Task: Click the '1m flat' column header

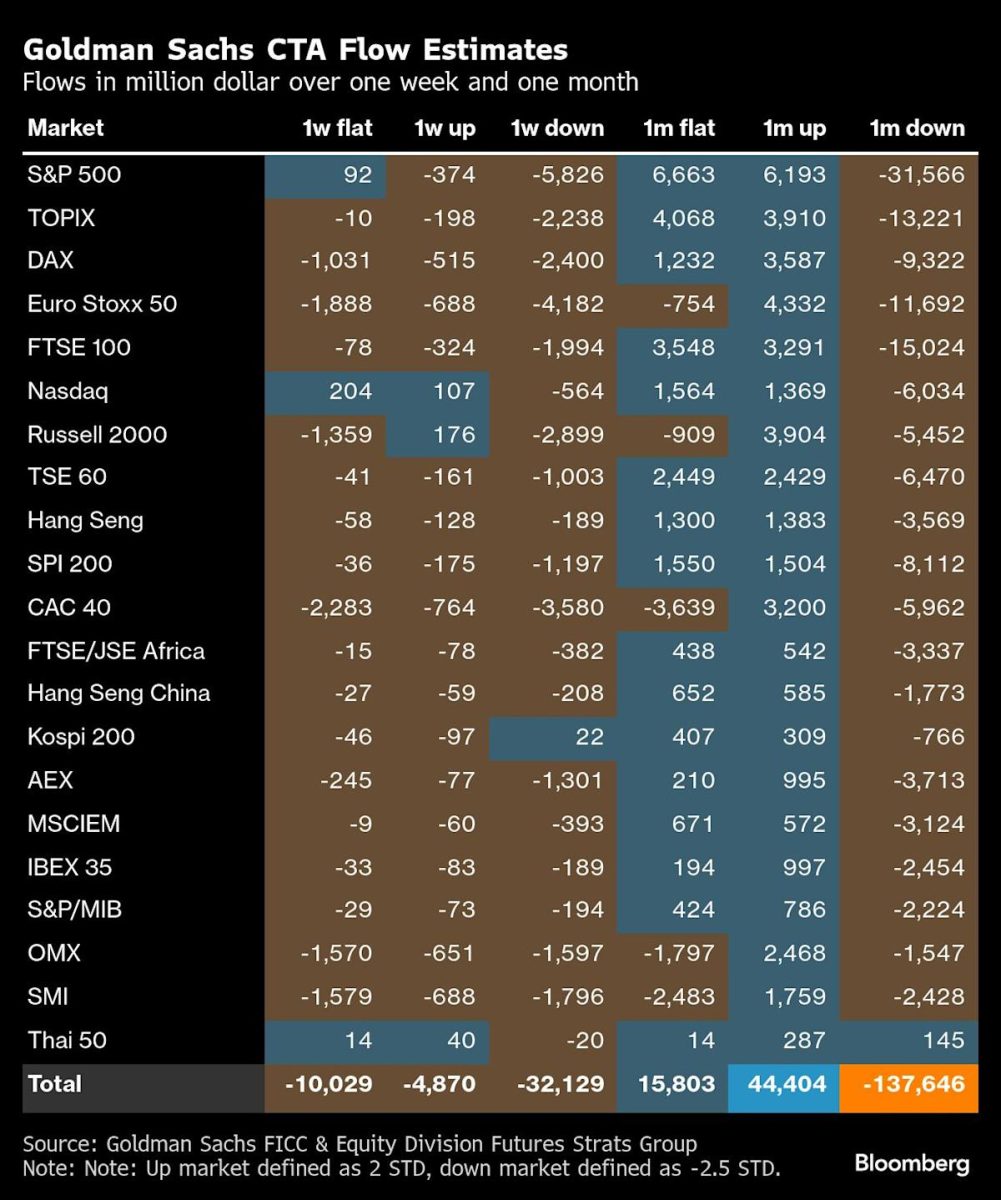Action: [x=679, y=128]
